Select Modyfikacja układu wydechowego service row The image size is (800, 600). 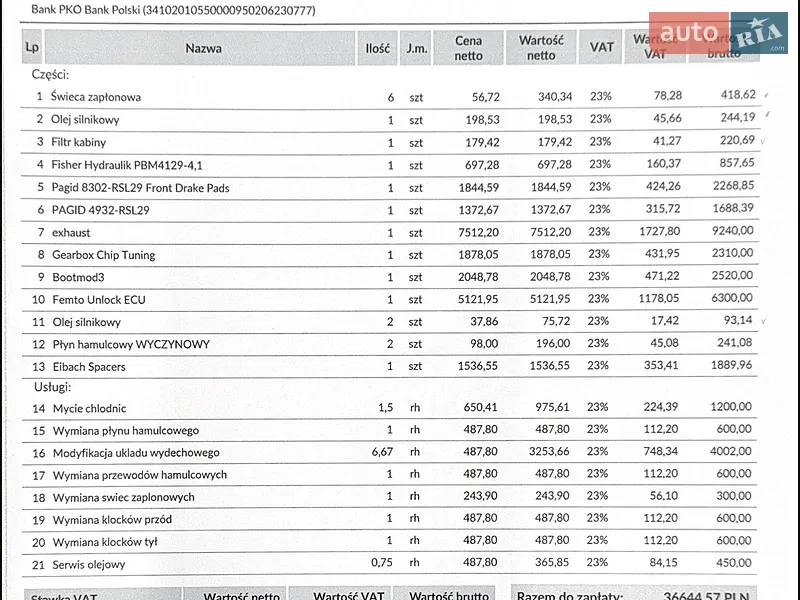click(390, 452)
